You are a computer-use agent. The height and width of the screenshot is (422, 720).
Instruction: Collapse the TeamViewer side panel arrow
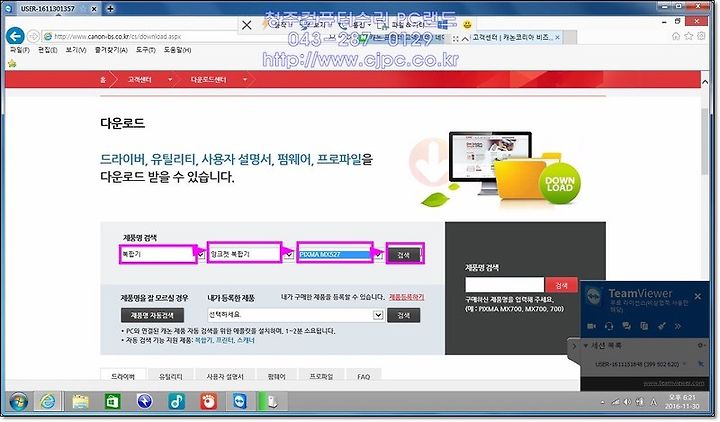(574, 346)
